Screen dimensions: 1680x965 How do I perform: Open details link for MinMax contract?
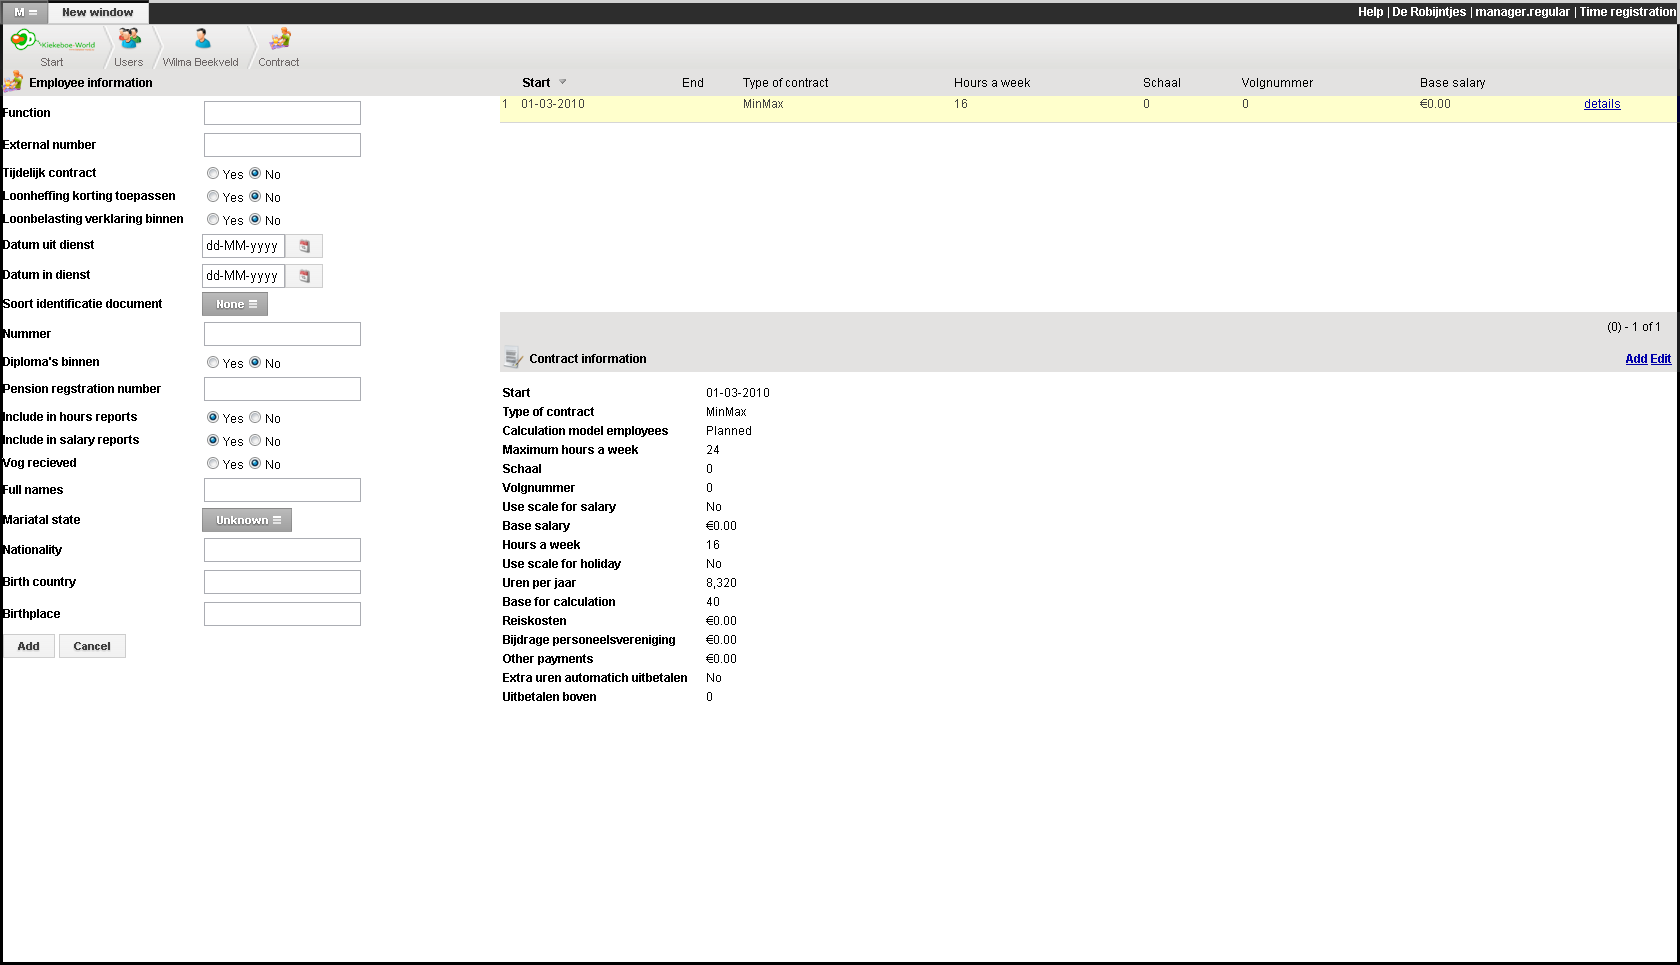(x=1601, y=104)
